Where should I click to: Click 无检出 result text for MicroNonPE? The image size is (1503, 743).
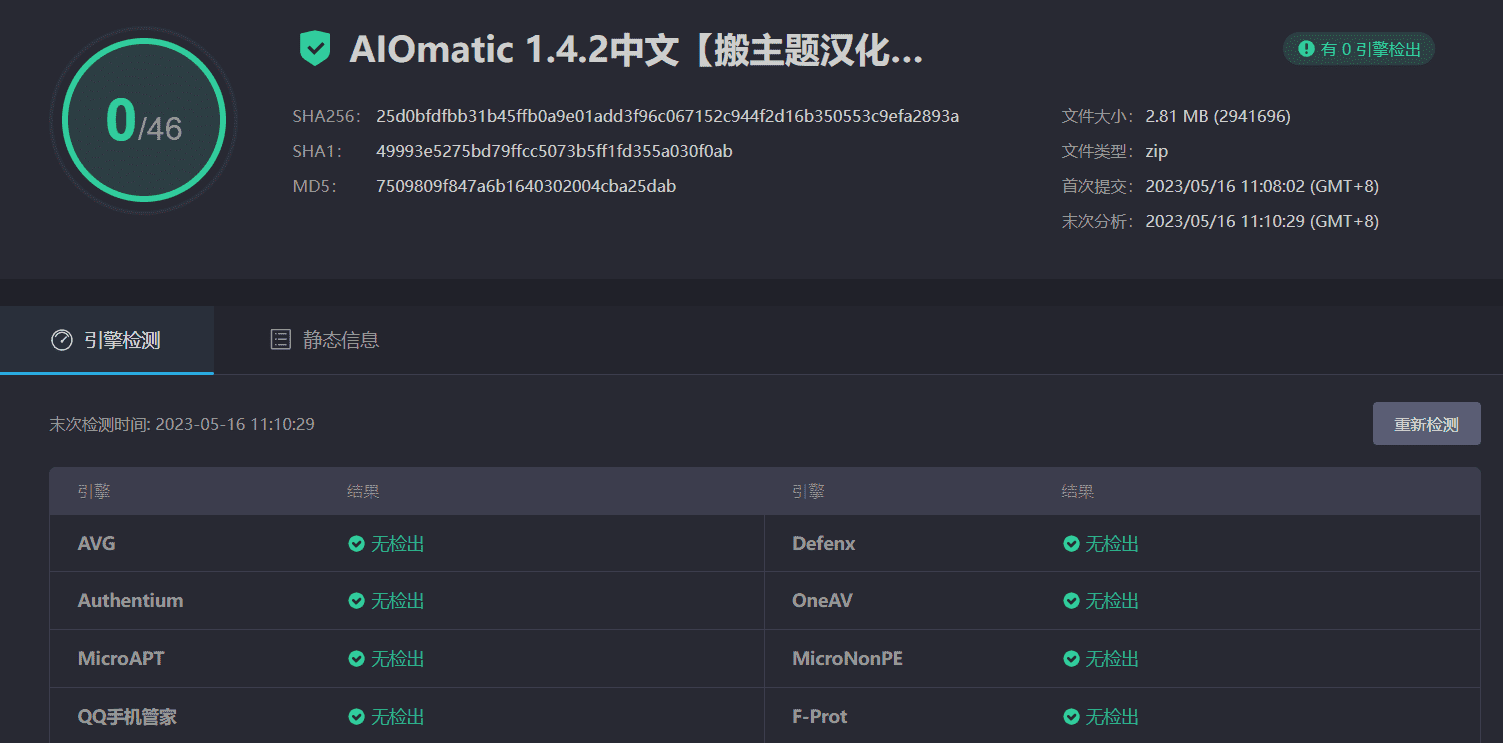1113,659
